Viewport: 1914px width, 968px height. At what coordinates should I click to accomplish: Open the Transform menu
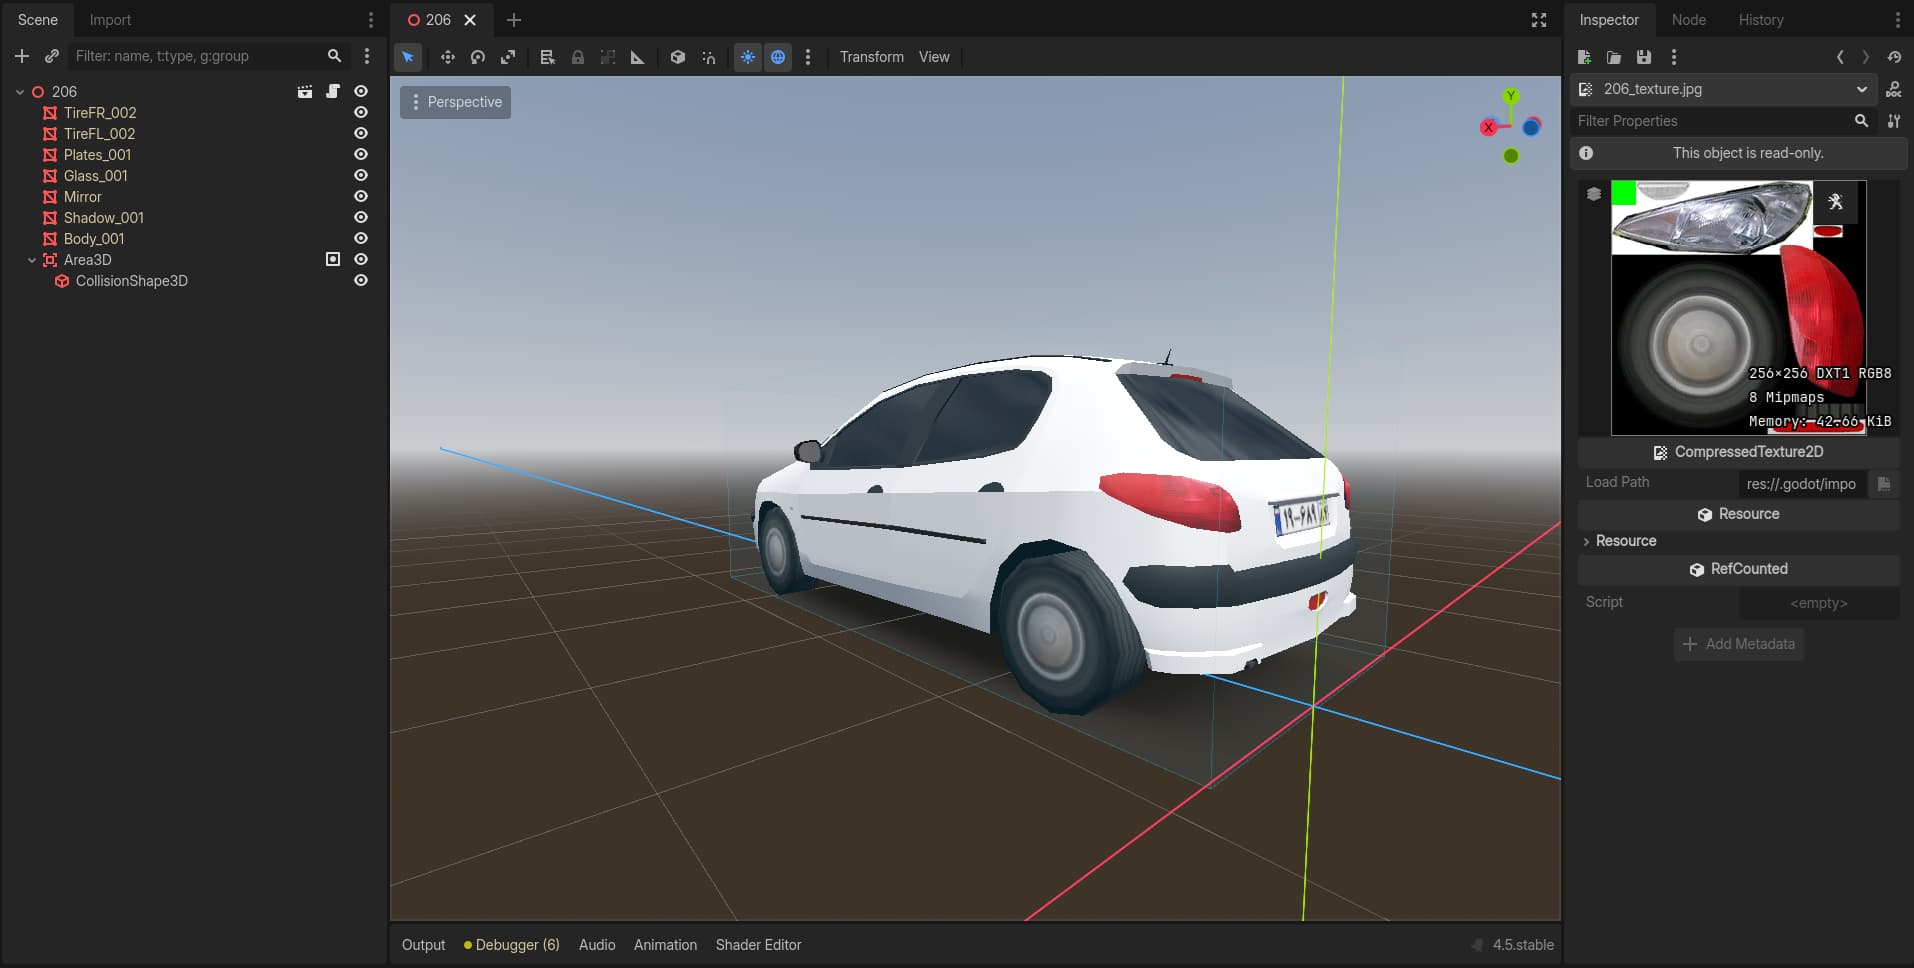pyautogui.click(x=871, y=57)
